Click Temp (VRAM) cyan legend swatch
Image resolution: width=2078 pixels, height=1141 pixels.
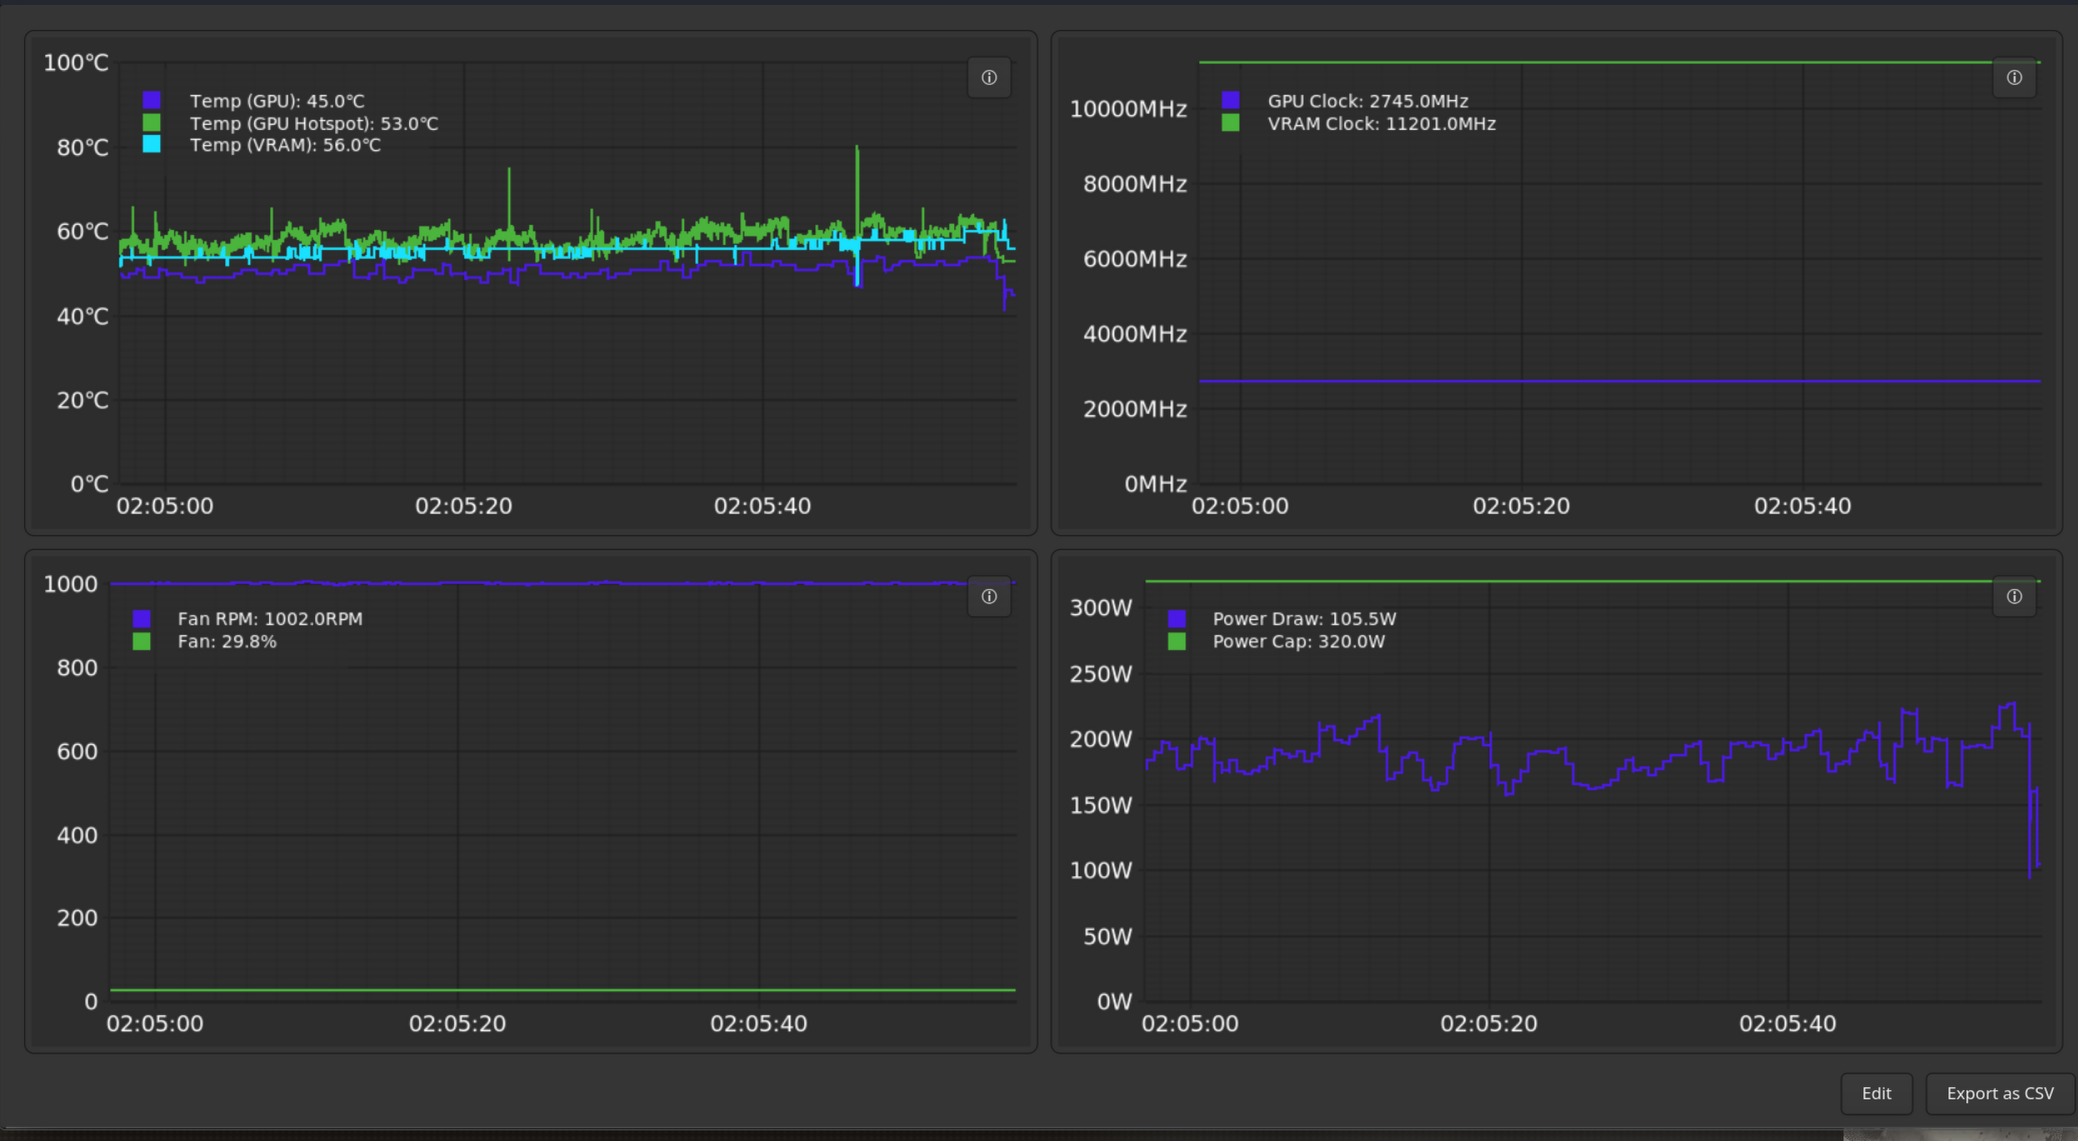pyautogui.click(x=152, y=144)
